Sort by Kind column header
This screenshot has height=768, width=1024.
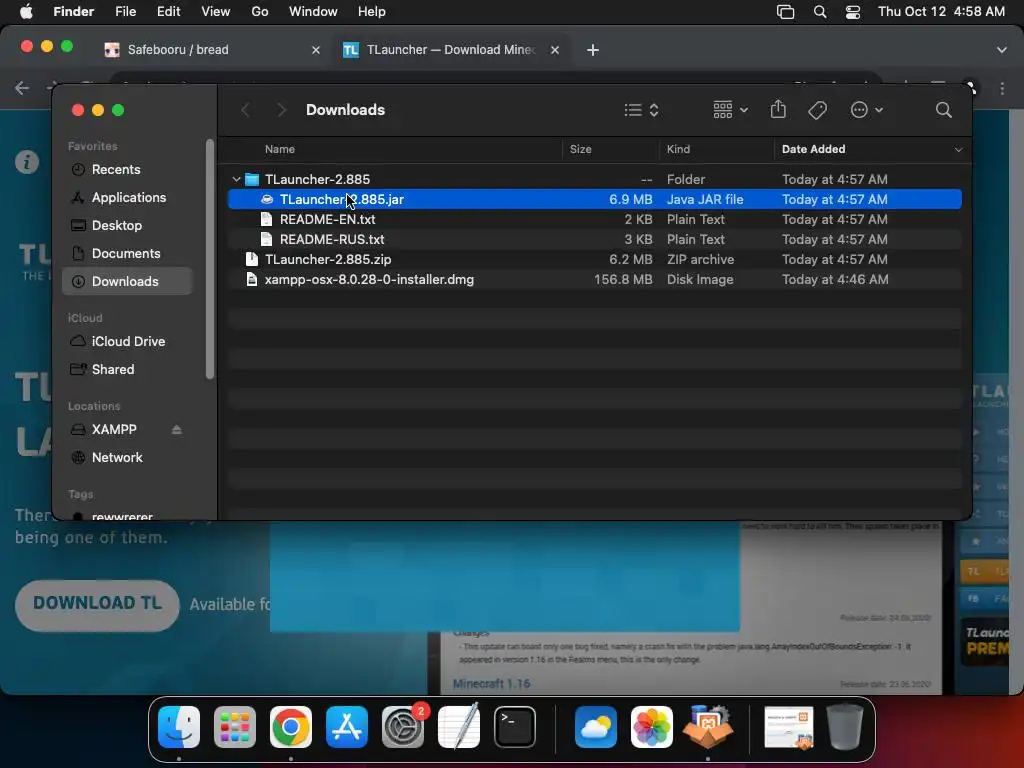(678, 150)
